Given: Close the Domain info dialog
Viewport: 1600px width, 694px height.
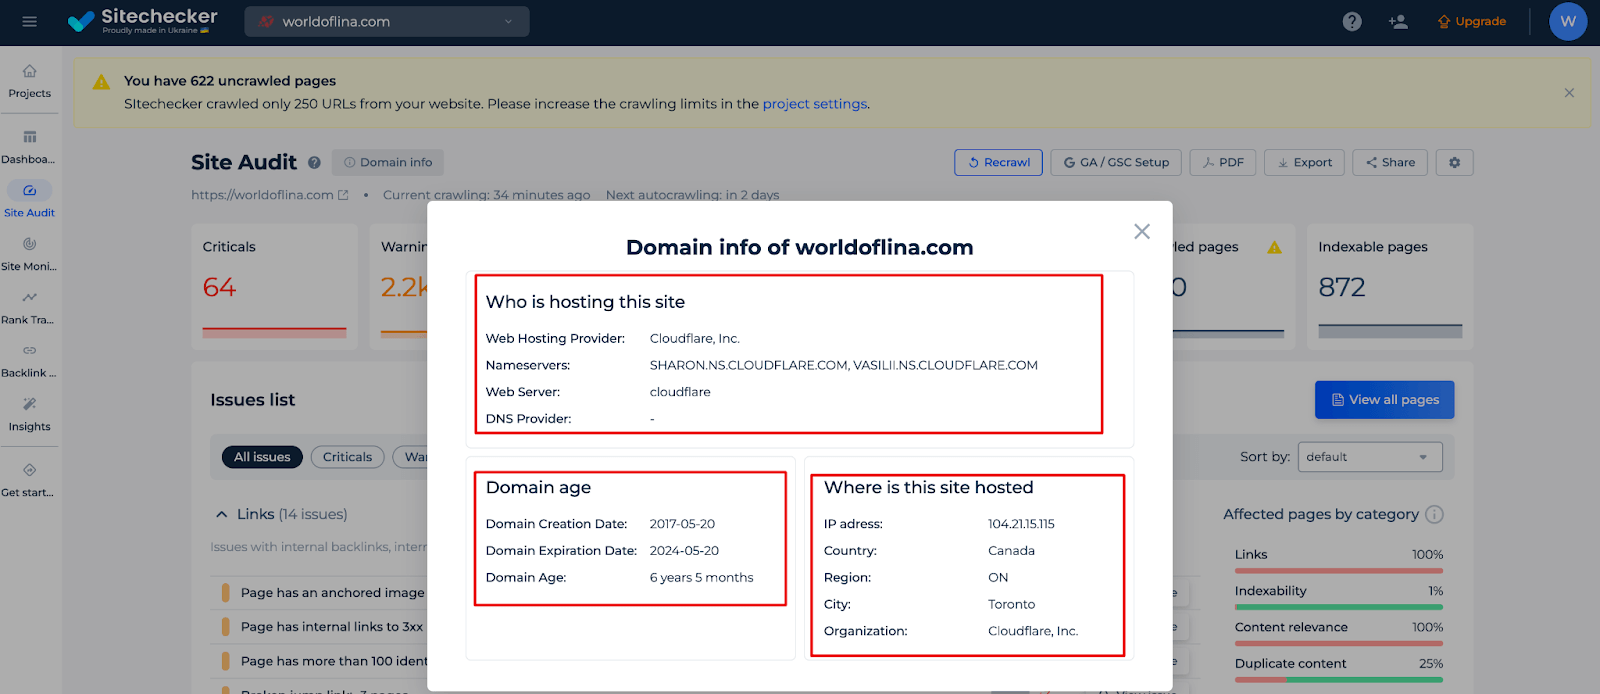Looking at the screenshot, I should click(x=1142, y=231).
